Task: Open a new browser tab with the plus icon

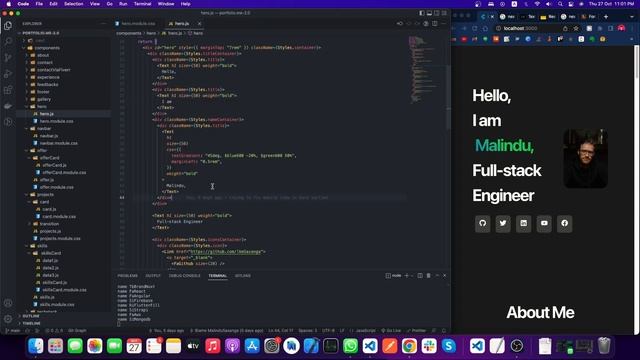Action: (x=606, y=16)
